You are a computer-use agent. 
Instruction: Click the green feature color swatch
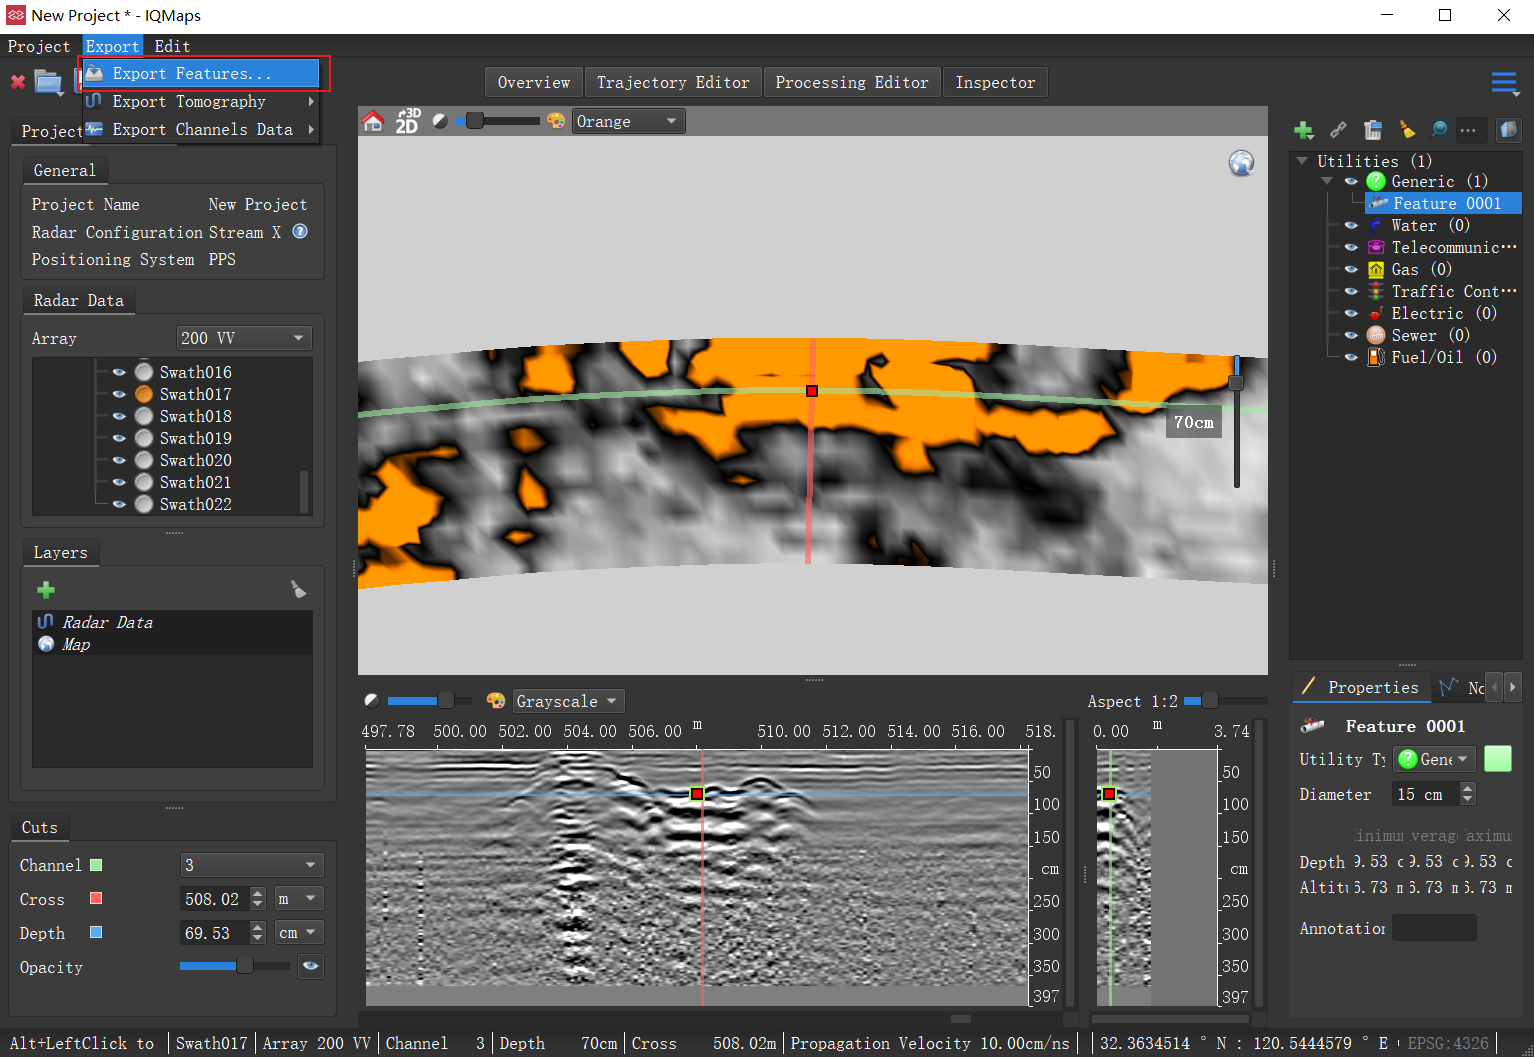click(1497, 759)
